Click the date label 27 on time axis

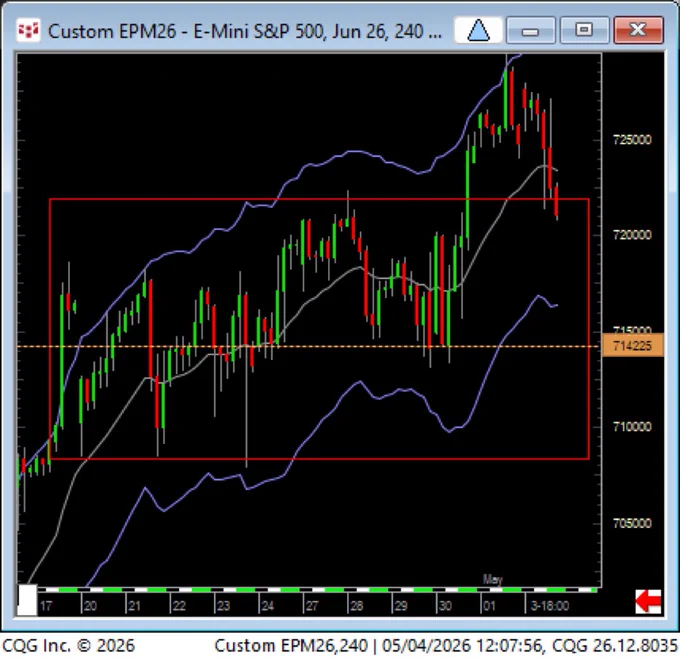[312, 606]
